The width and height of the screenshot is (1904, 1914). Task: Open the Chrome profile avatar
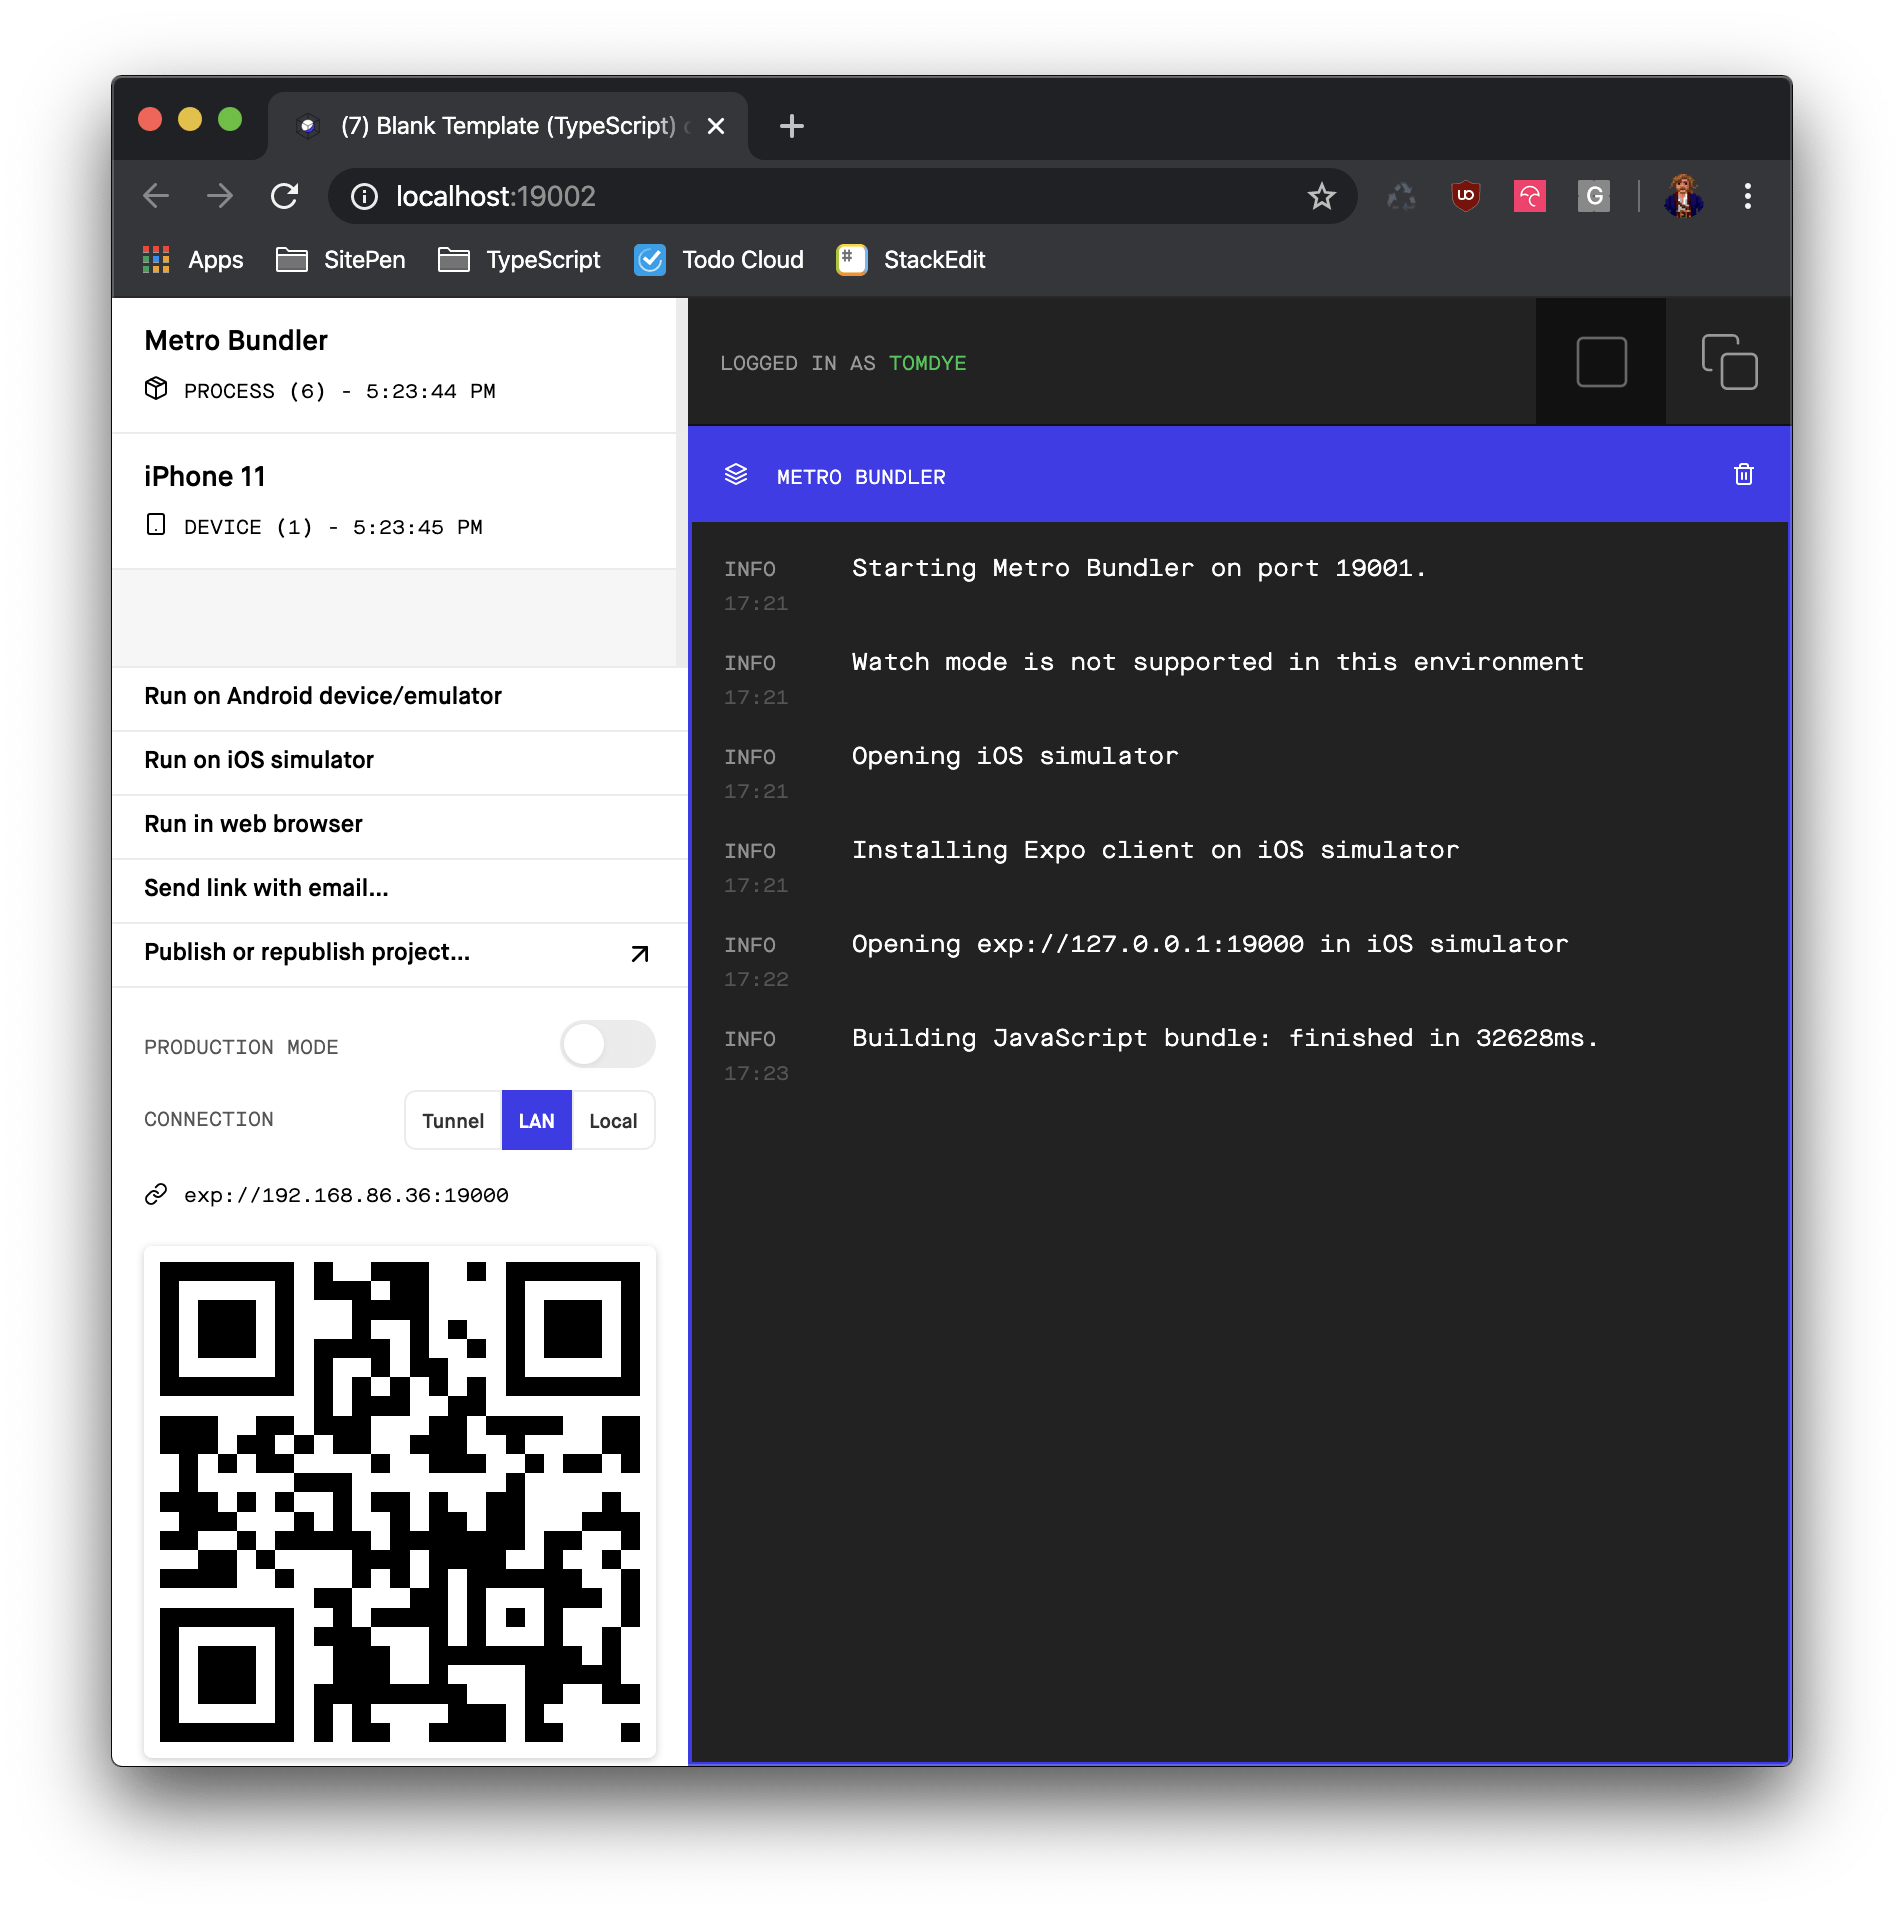pyautogui.click(x=1684, y=196)
